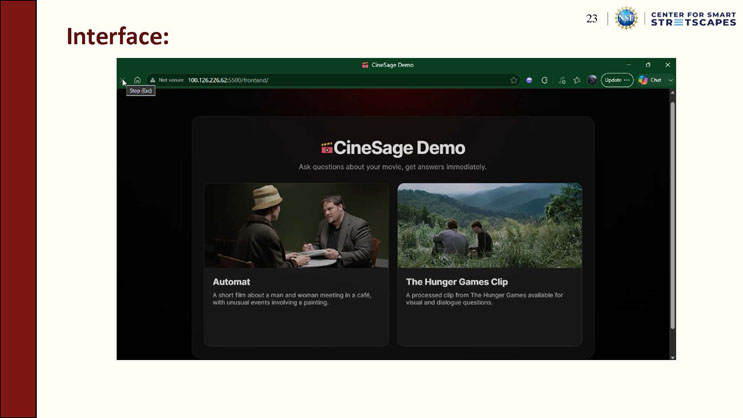The image size is (743, 418).
Task: Click the browser Home icon
Action: click(x=137, y=80)
